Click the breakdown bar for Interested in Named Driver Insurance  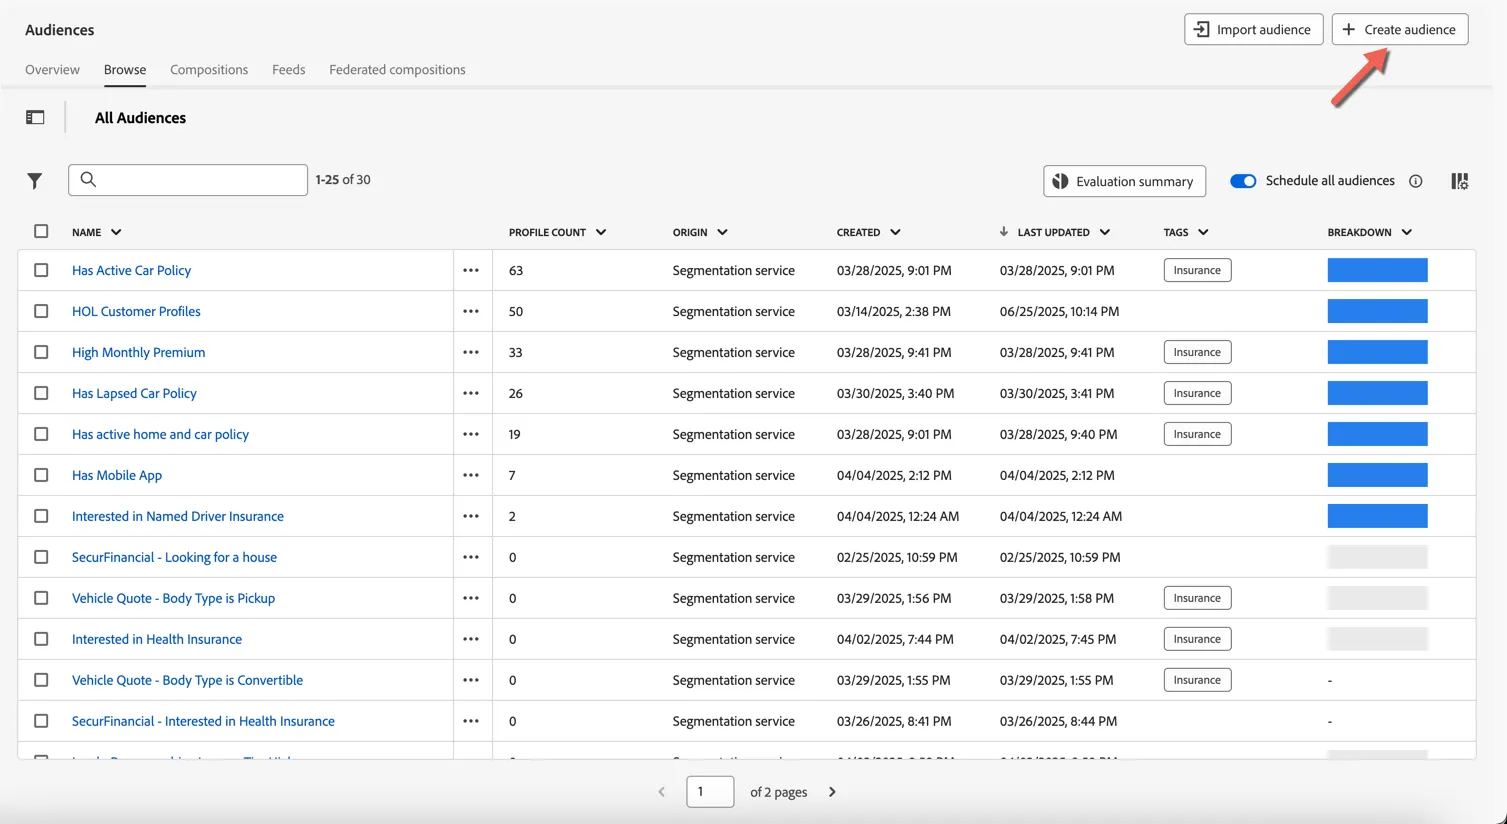pyautogui.click(x=1378, y=516)
